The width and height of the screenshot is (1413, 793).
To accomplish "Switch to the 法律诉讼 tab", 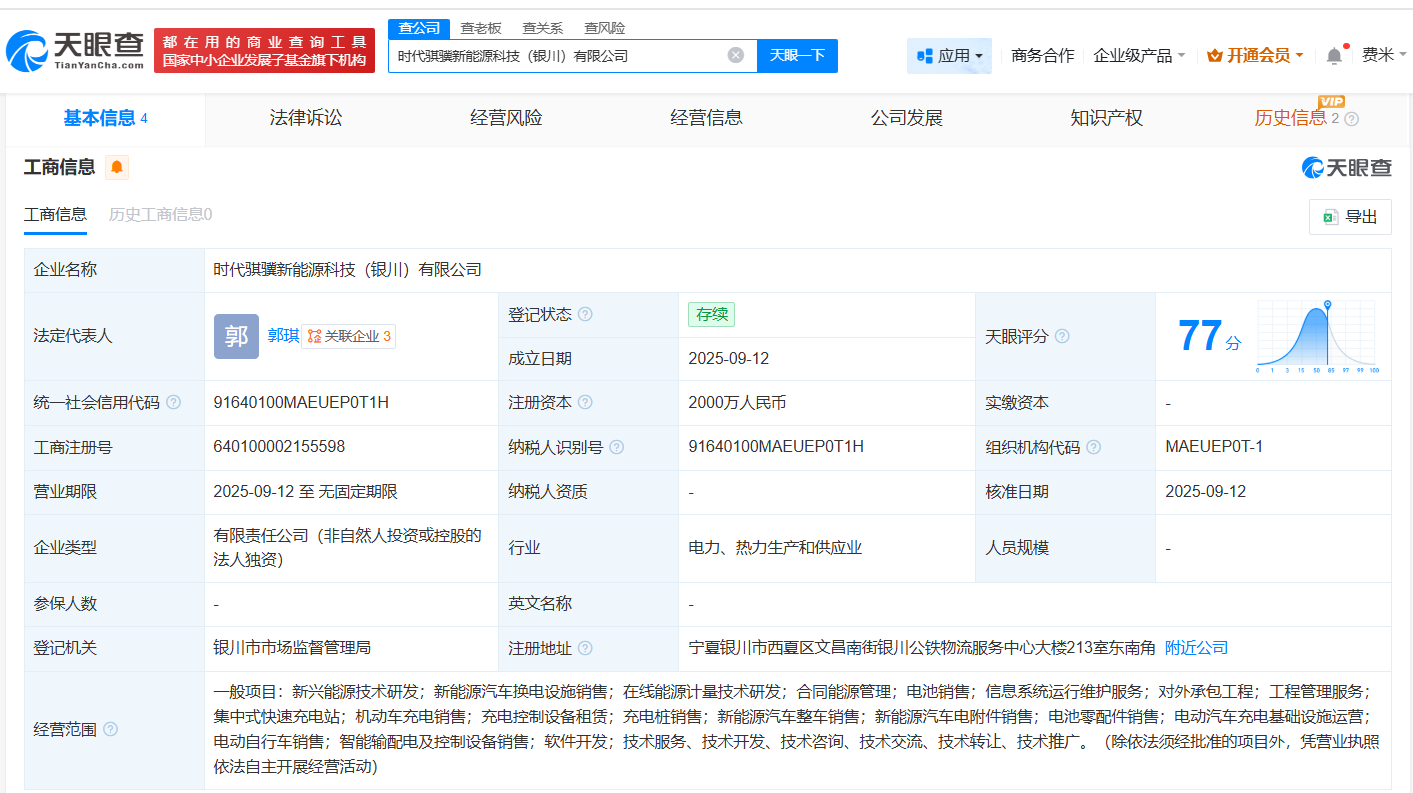I will [305, 118].
